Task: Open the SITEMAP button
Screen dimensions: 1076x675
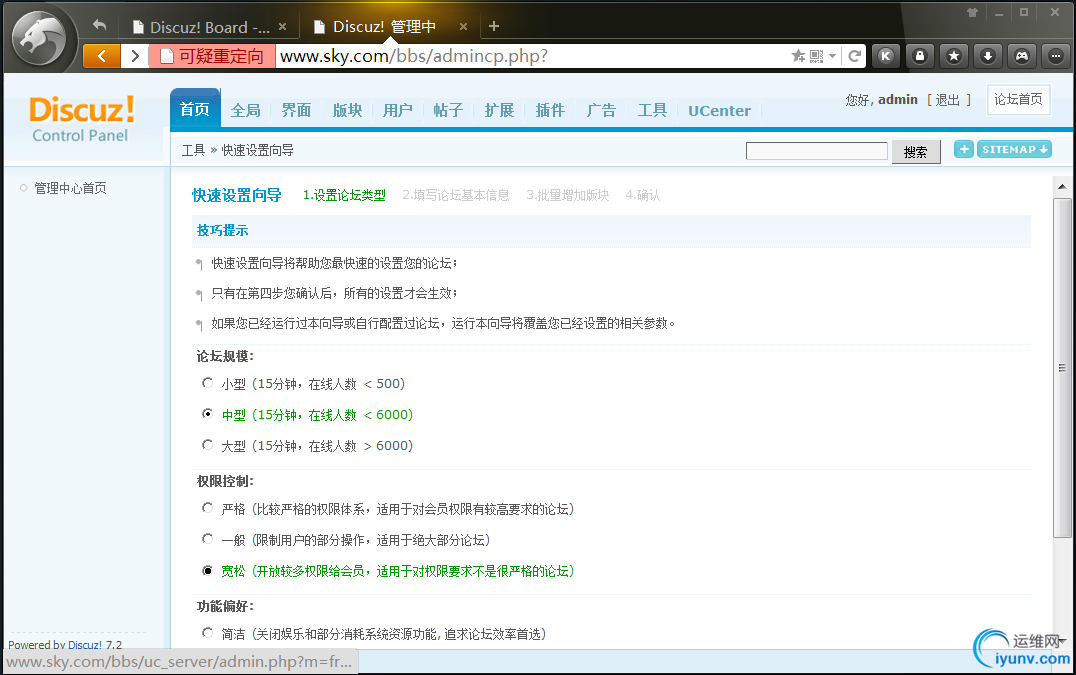Action: [x=1014, y=149]
